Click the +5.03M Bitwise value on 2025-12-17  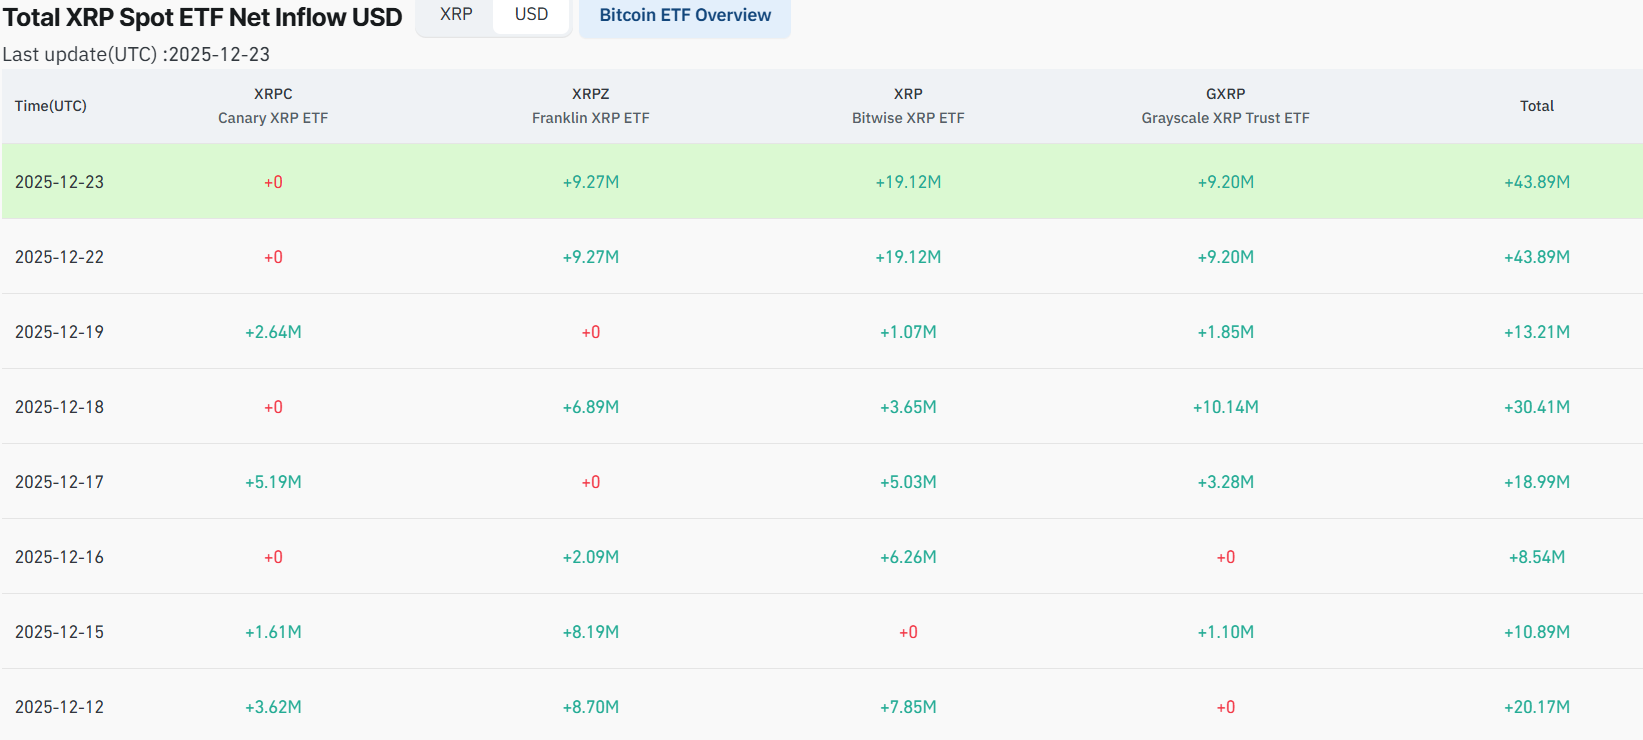pos(908,482)
